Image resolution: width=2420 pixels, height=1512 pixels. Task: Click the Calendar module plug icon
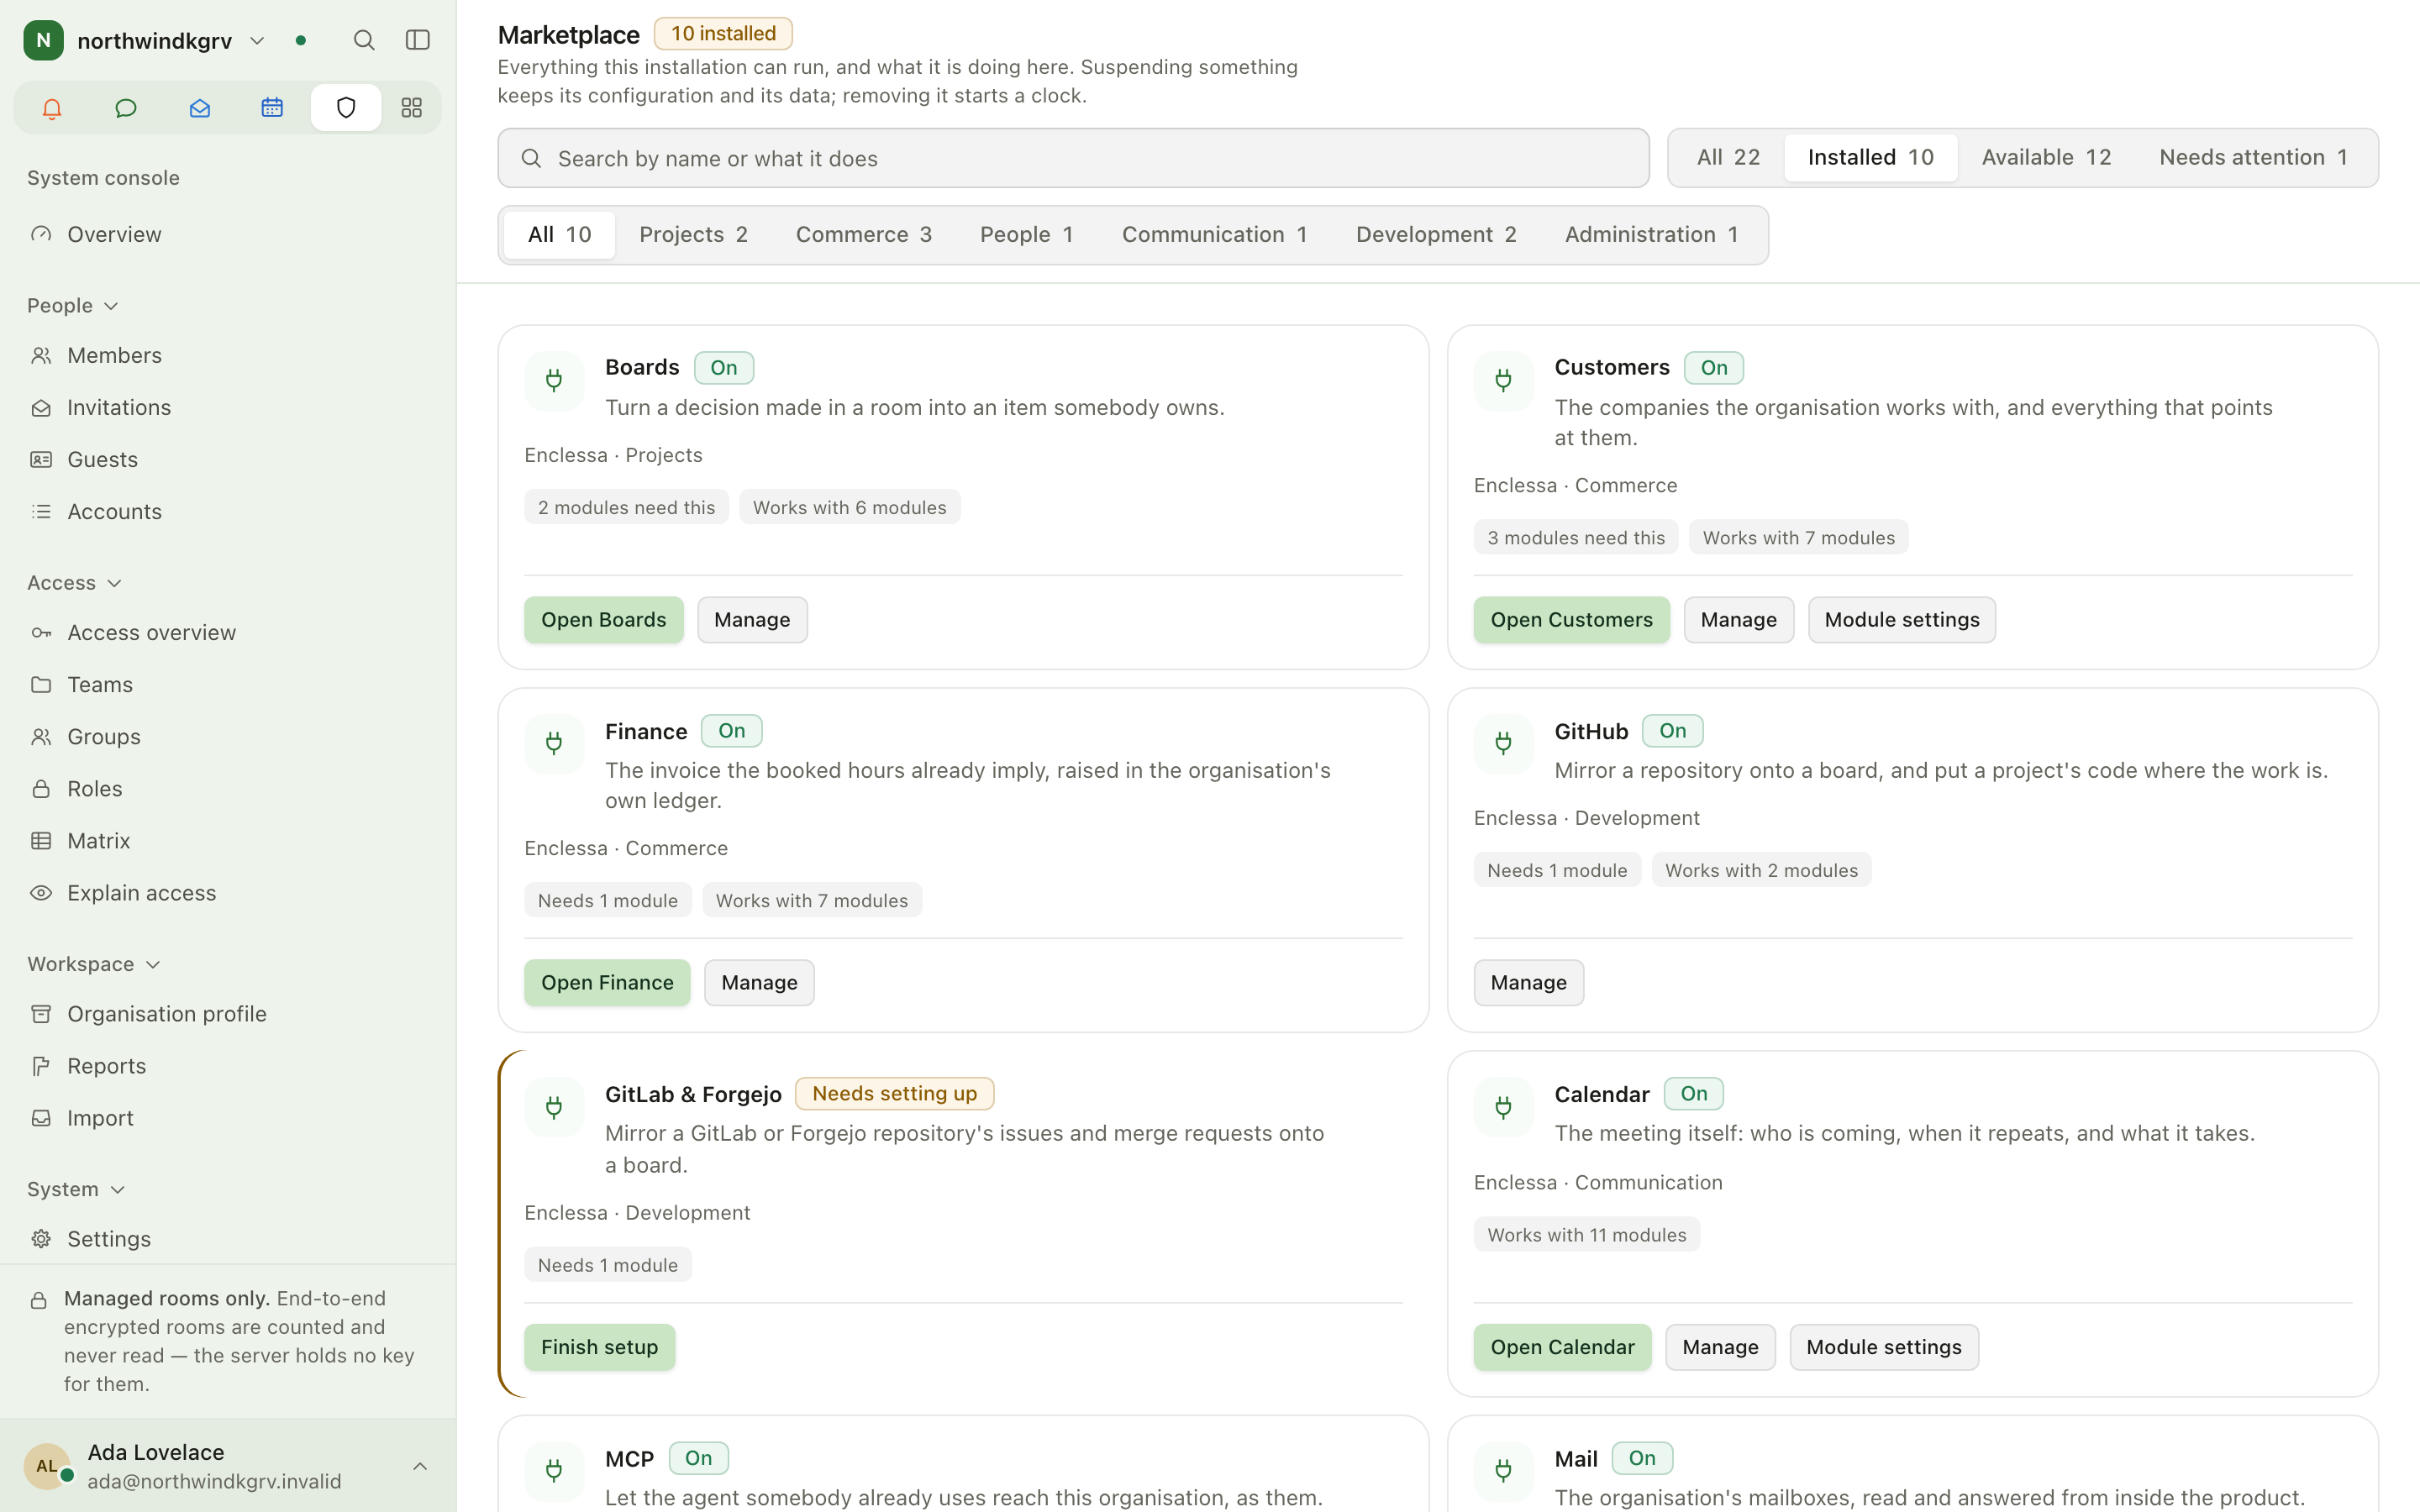pos(1503,1107)
